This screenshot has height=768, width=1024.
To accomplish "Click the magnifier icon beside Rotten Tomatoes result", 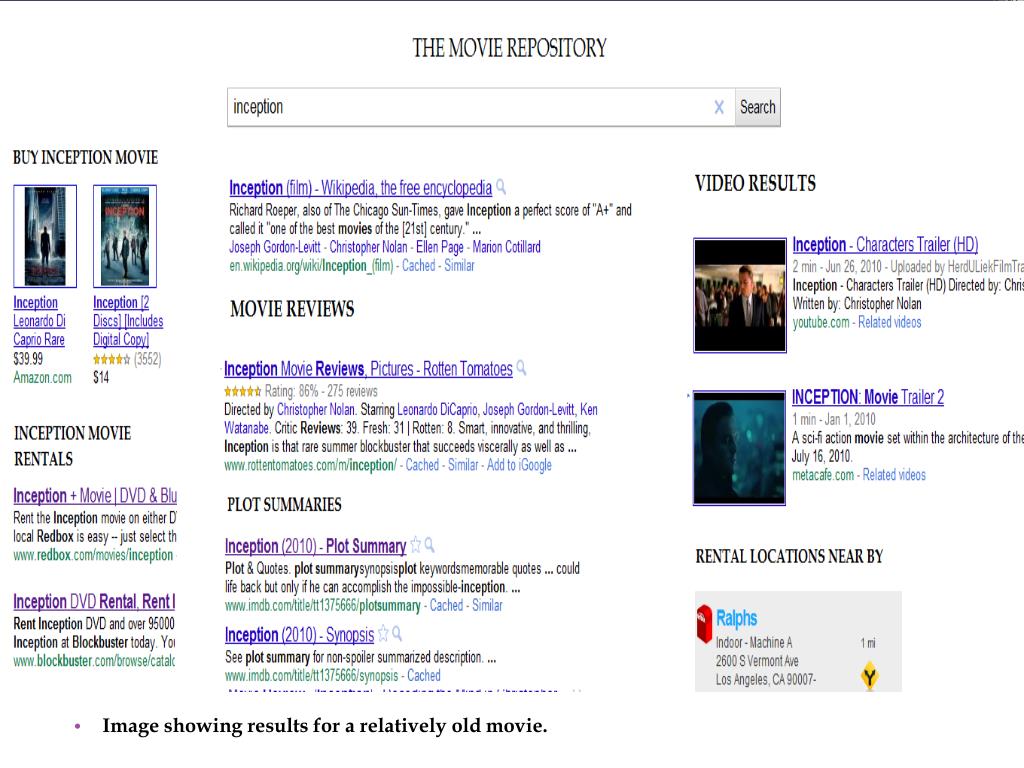I will 521,368.
